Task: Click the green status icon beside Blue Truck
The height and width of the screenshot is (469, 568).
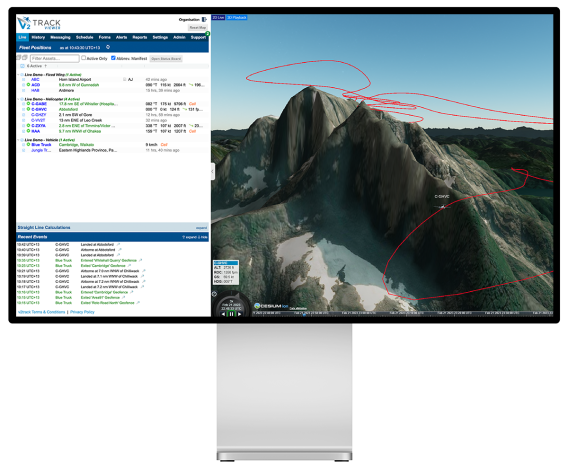Action: tap(29, 145)
